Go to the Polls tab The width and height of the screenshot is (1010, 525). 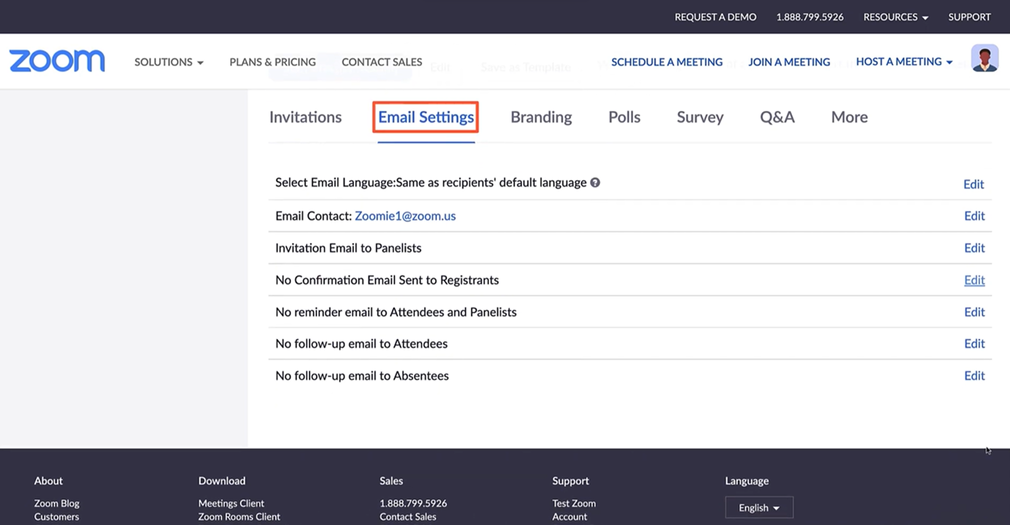tap(624, 117)
